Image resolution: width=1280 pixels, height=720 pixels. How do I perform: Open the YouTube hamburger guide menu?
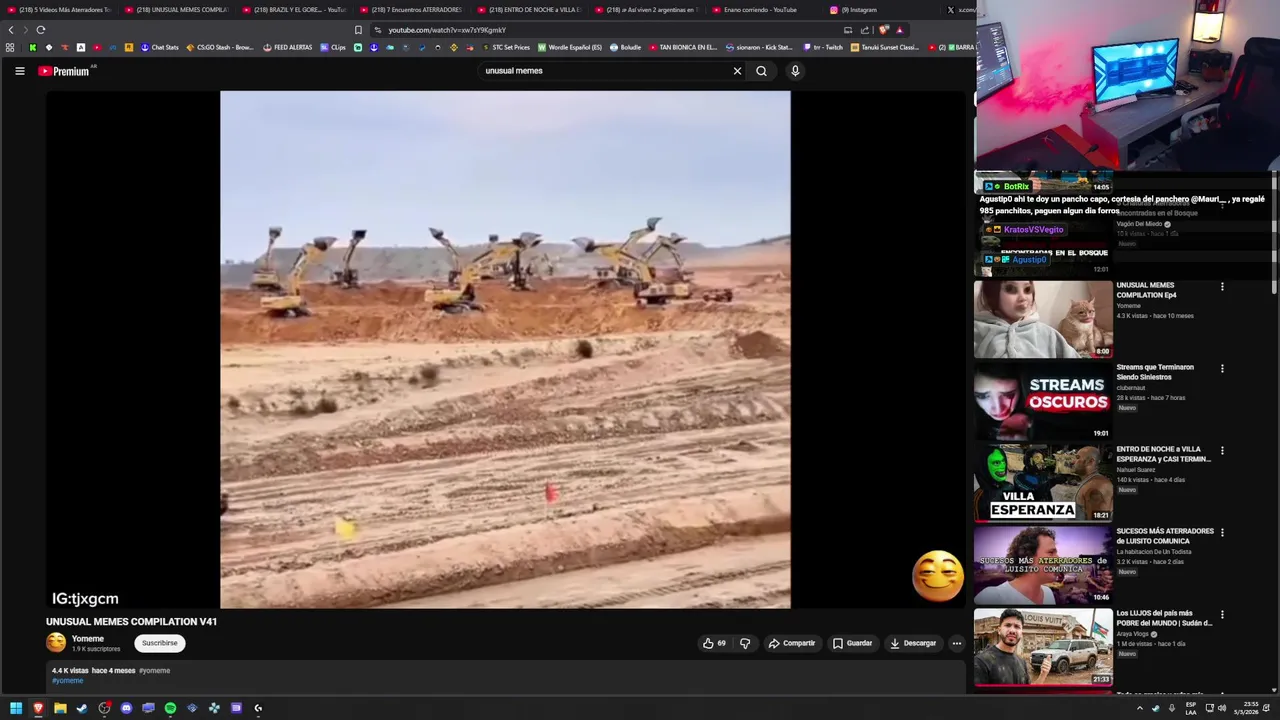19,71
